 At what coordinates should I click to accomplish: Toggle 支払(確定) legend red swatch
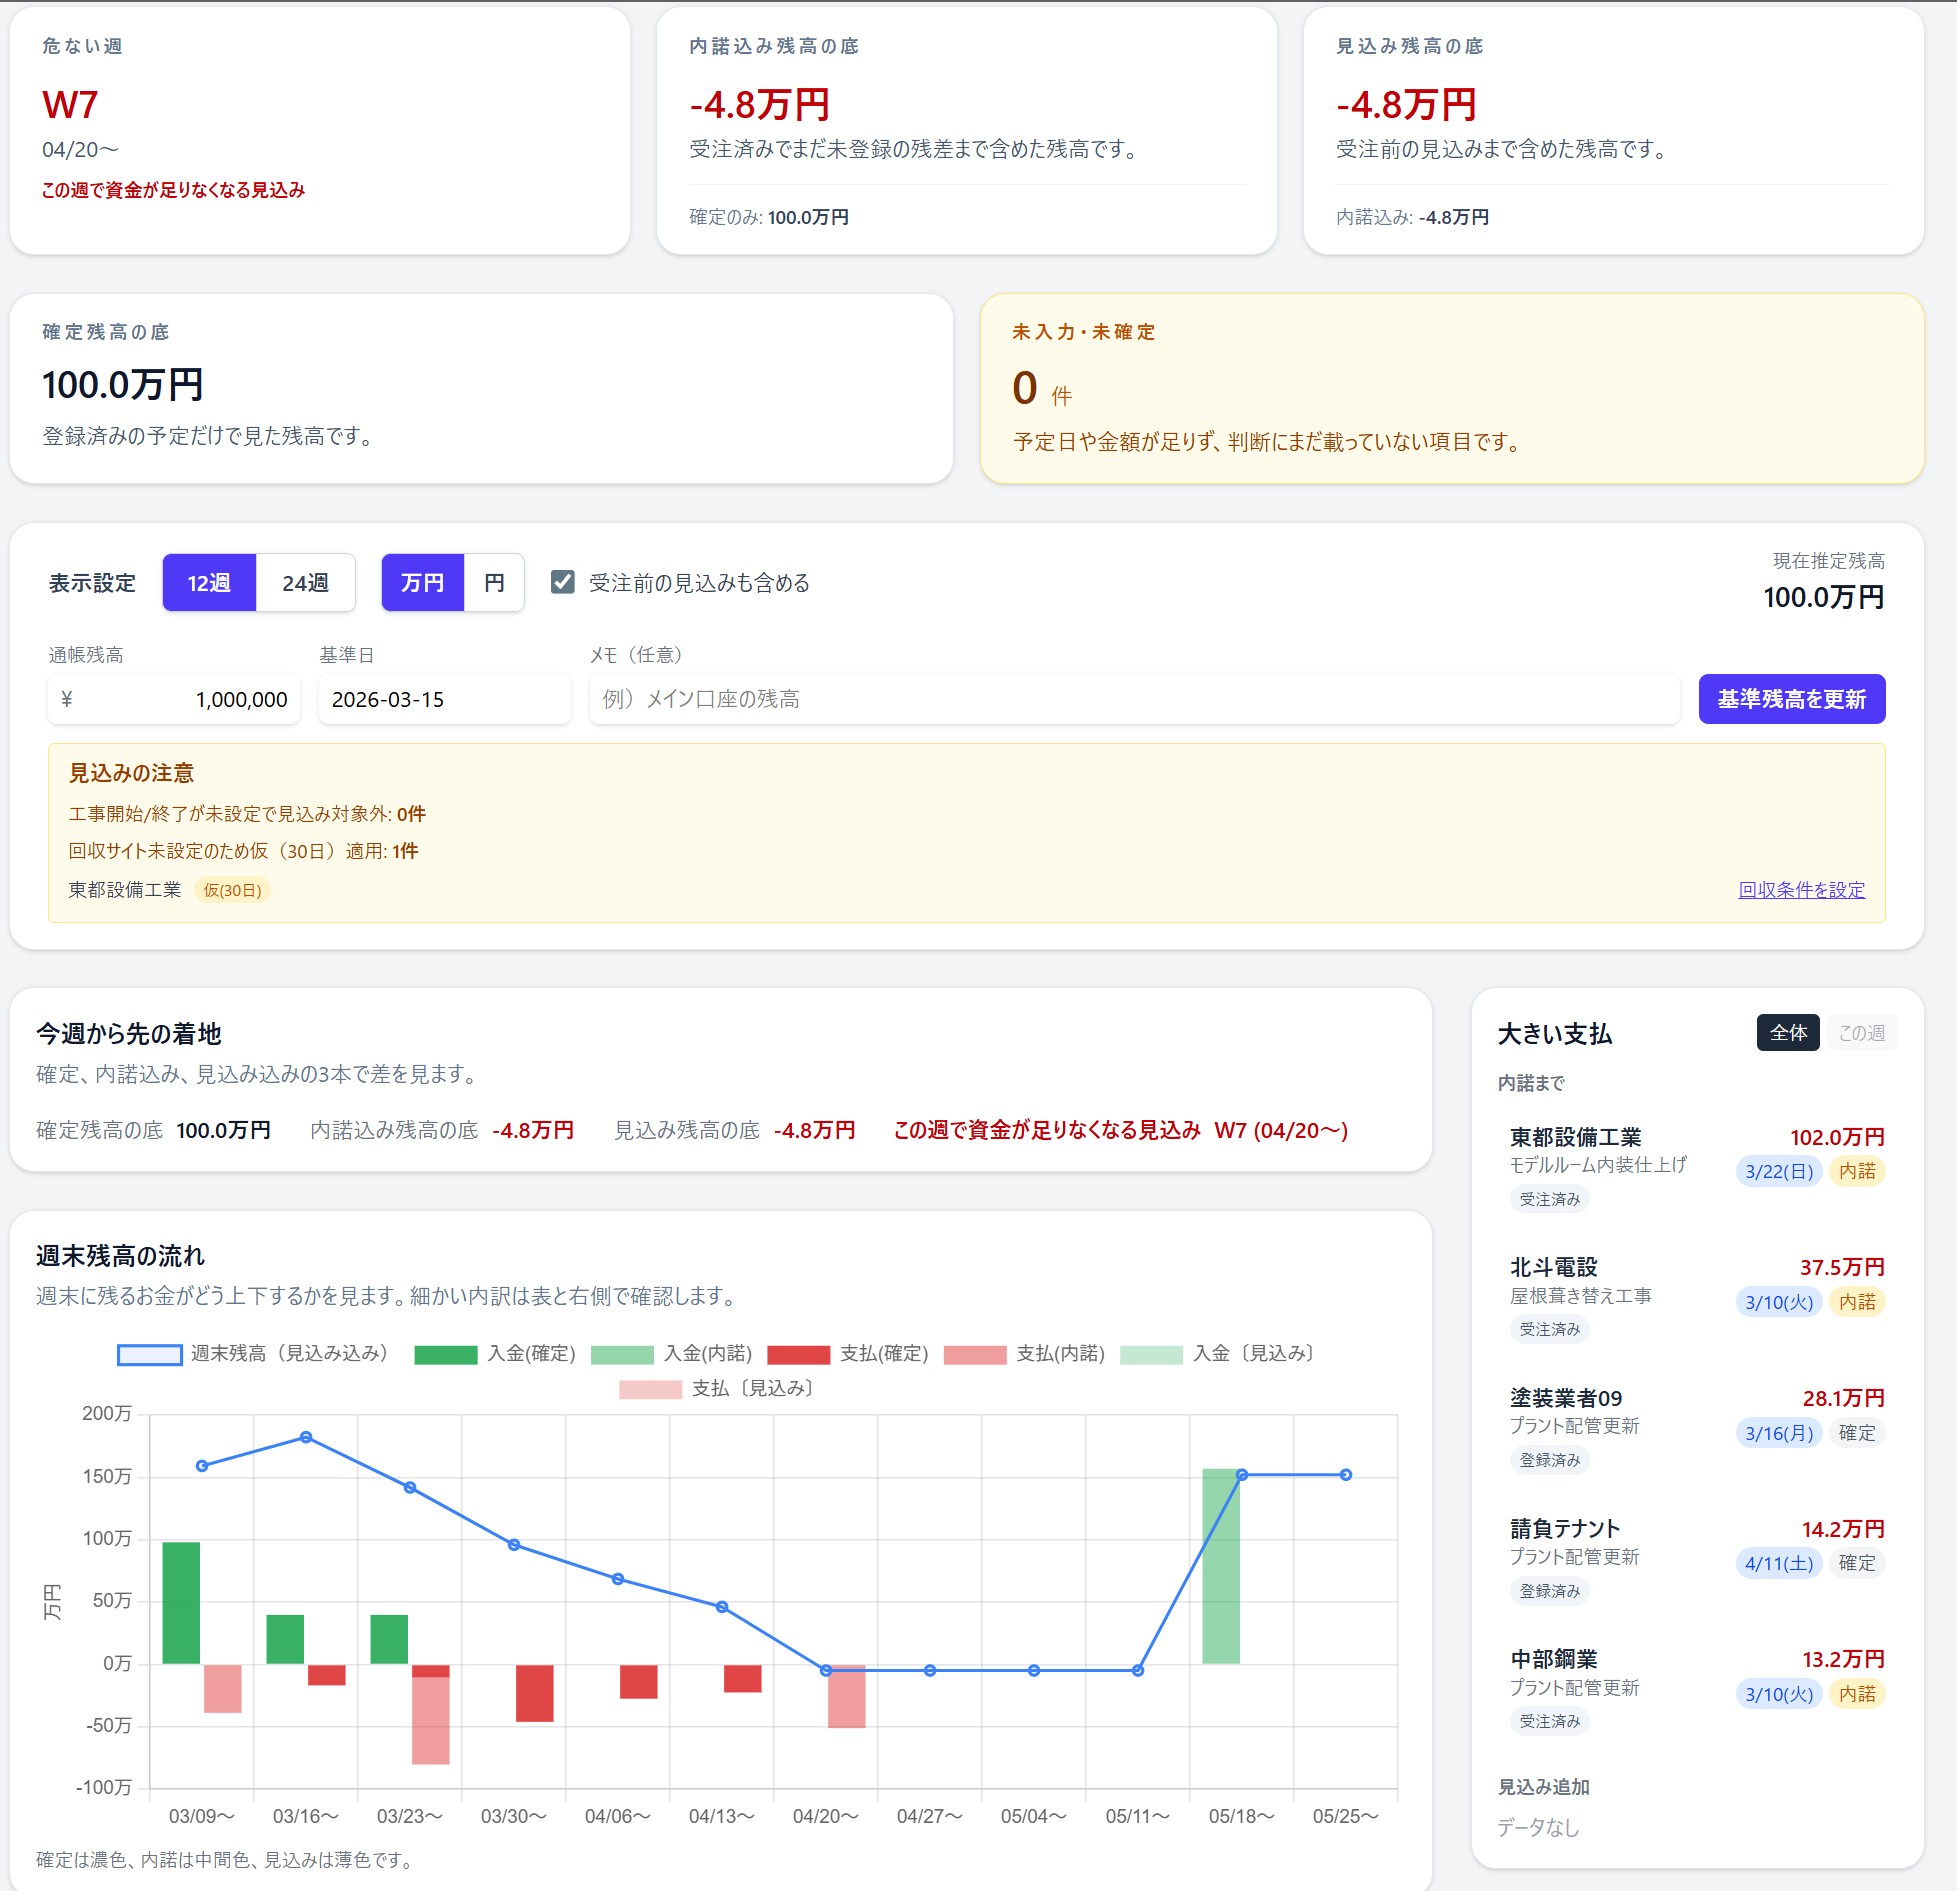(x=798, y=1355)
